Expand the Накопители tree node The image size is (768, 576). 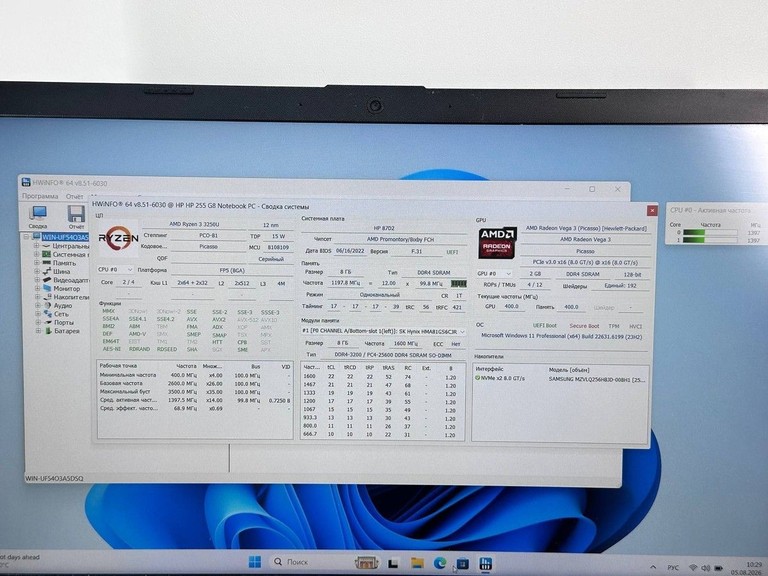(37, 297)
